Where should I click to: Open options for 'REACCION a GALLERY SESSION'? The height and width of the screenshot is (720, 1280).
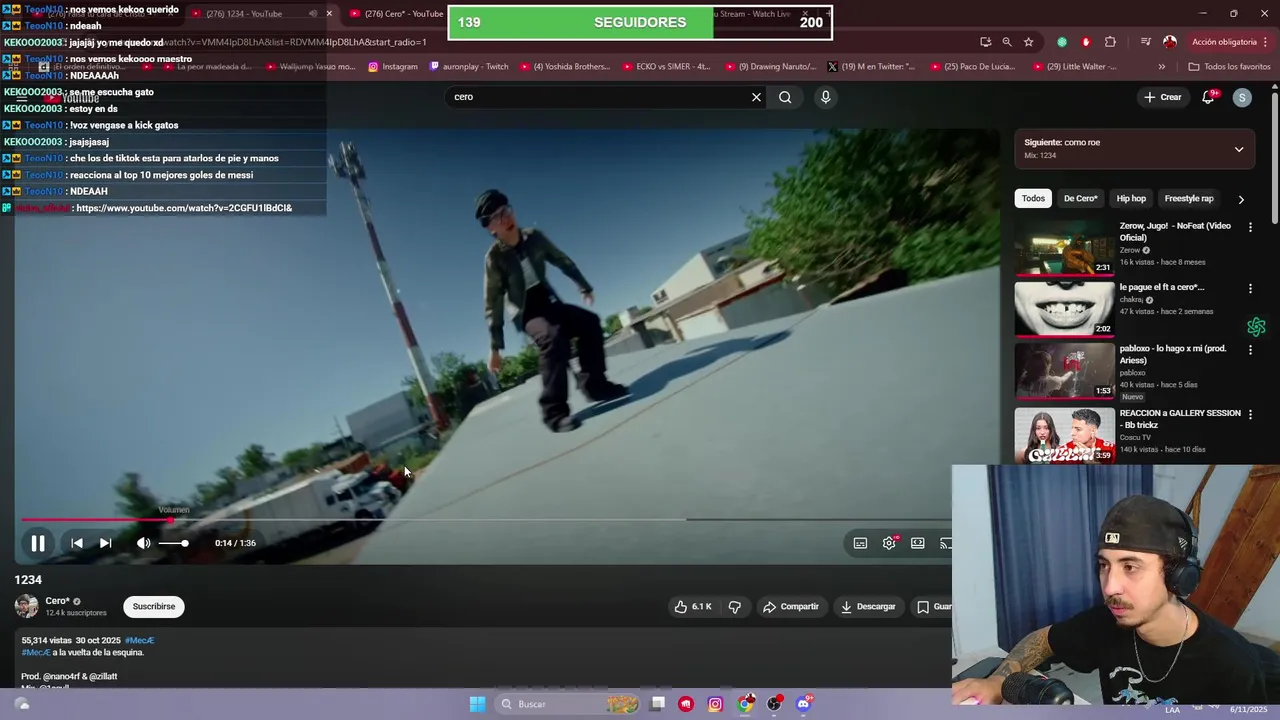(1250, 414)
